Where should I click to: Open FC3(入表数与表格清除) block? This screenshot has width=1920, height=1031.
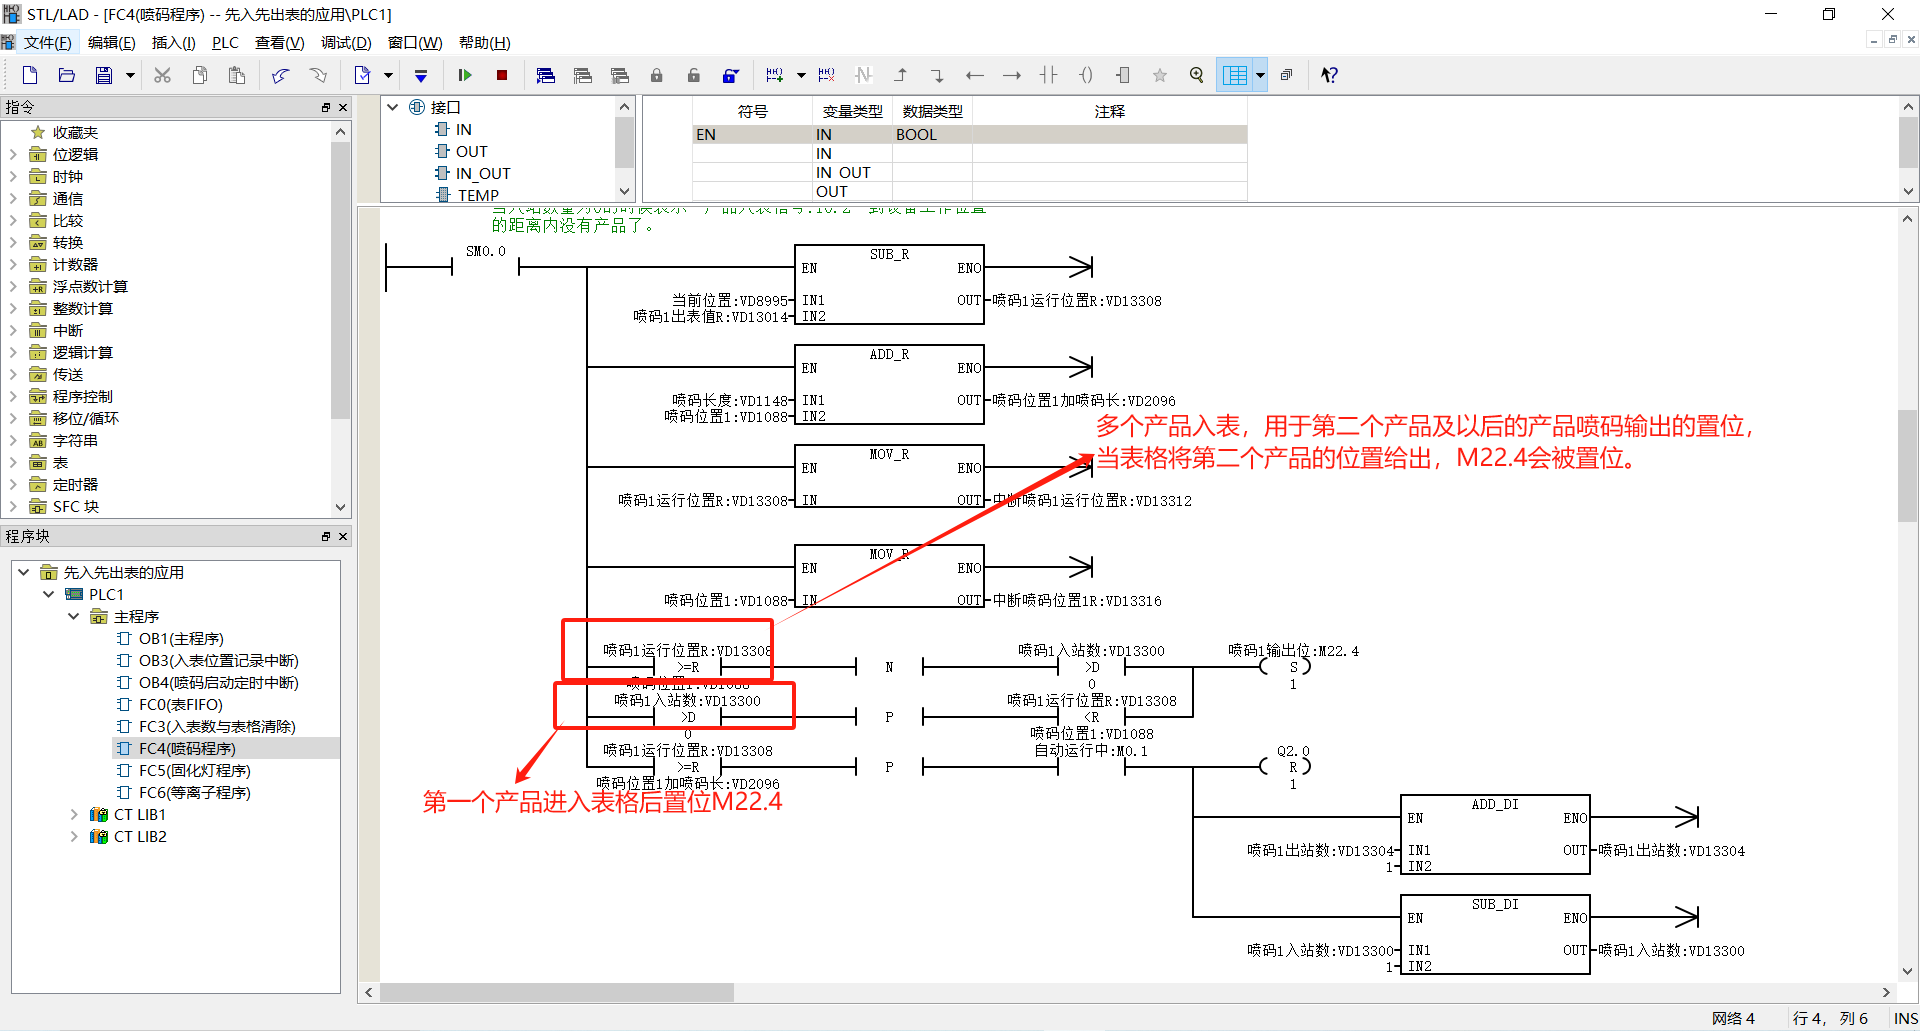[x=217, y=726]
